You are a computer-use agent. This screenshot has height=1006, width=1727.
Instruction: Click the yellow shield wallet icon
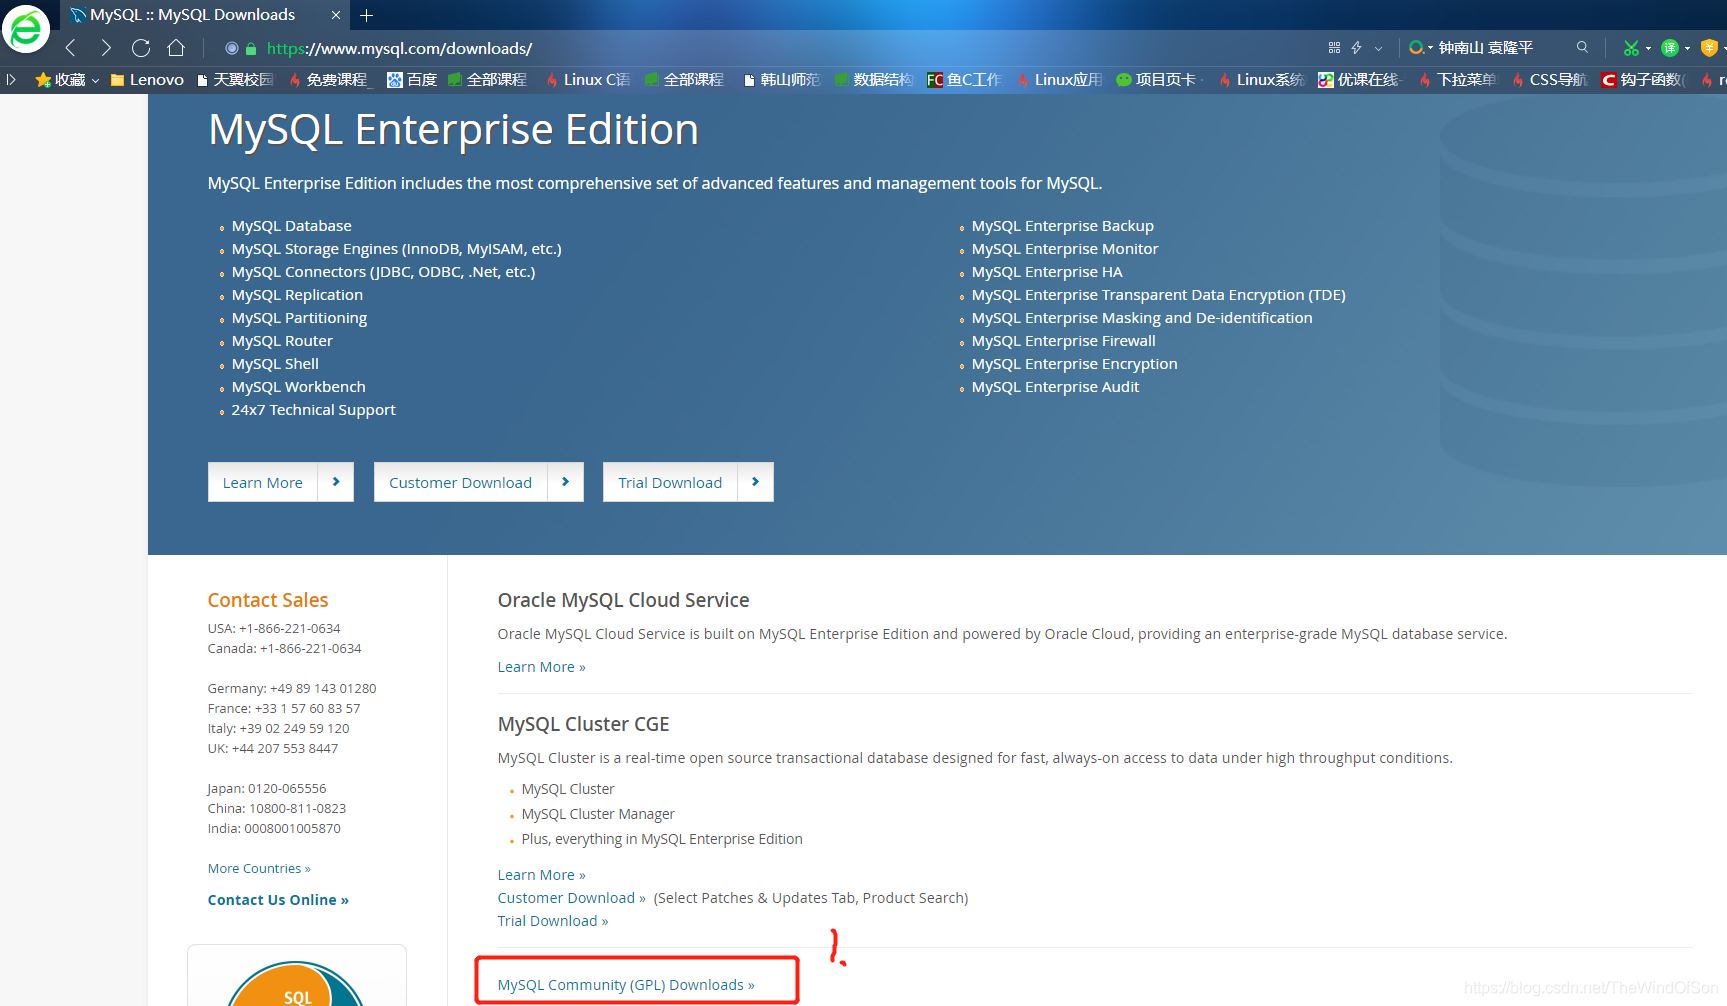click(1709, 48)
